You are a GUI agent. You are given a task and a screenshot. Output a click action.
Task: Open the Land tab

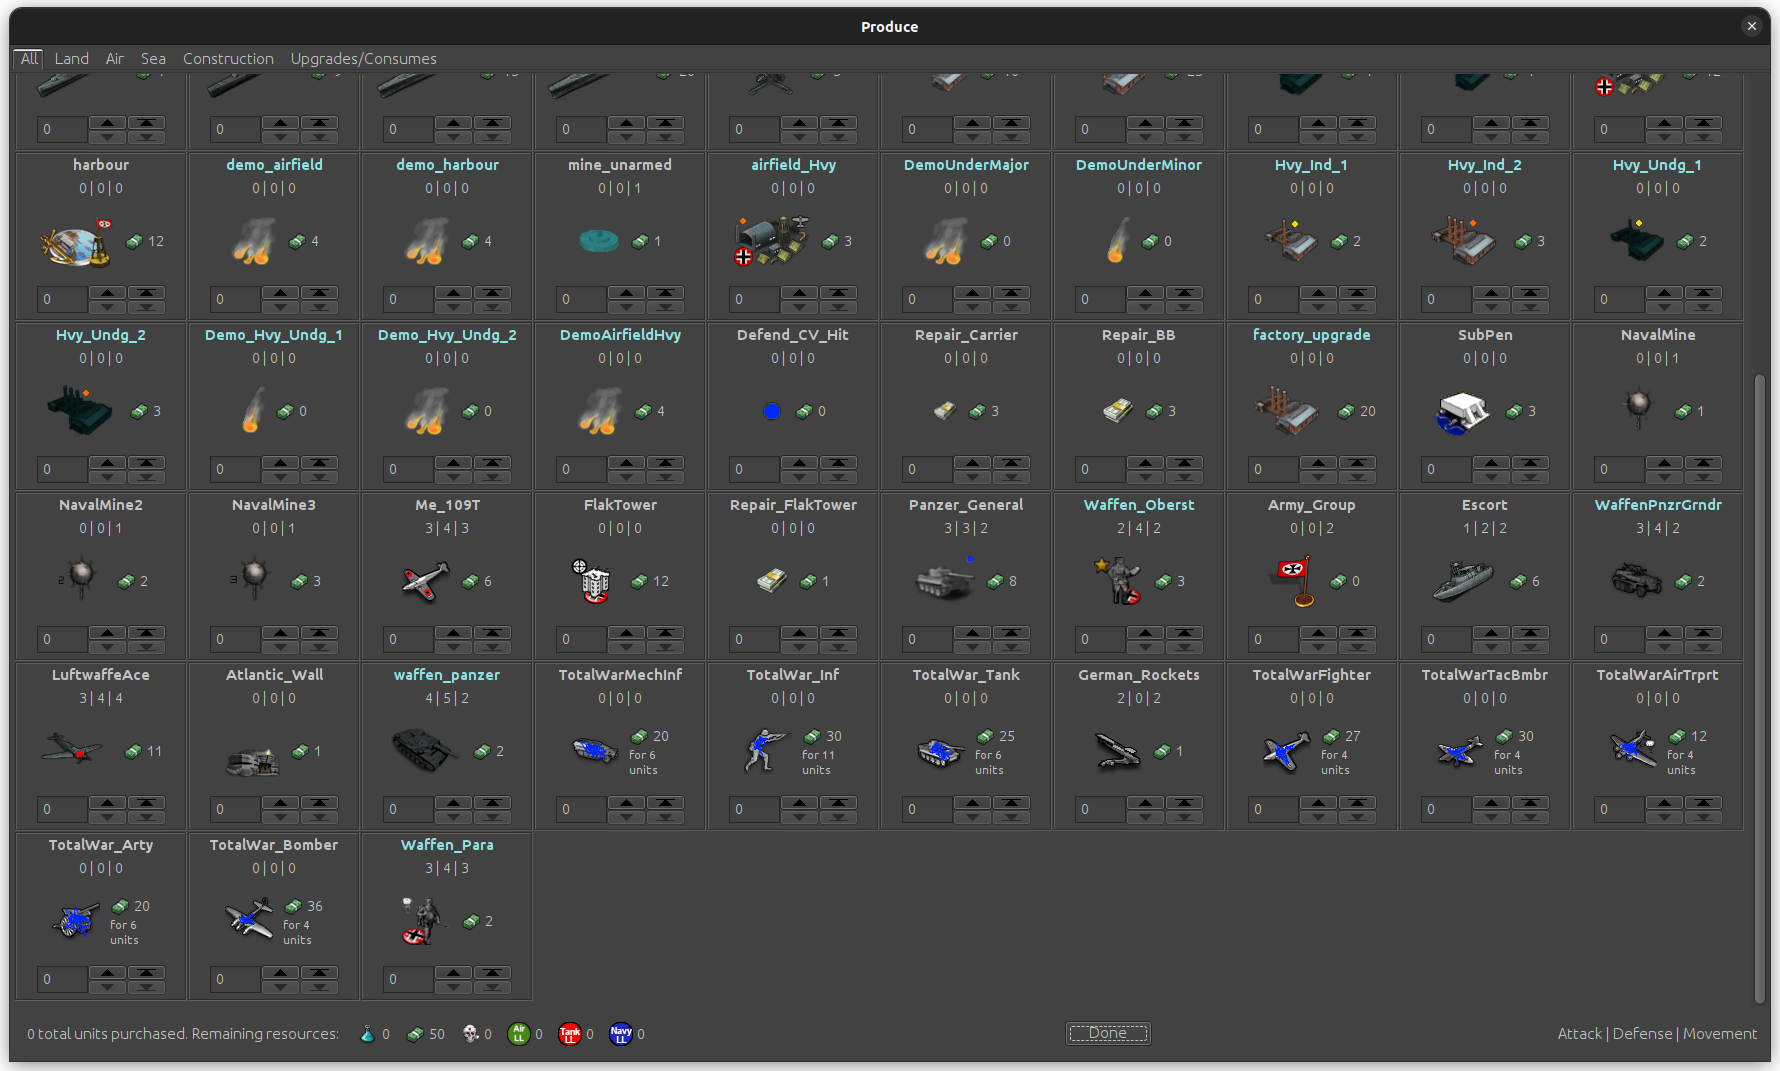[x=72, y=59]
